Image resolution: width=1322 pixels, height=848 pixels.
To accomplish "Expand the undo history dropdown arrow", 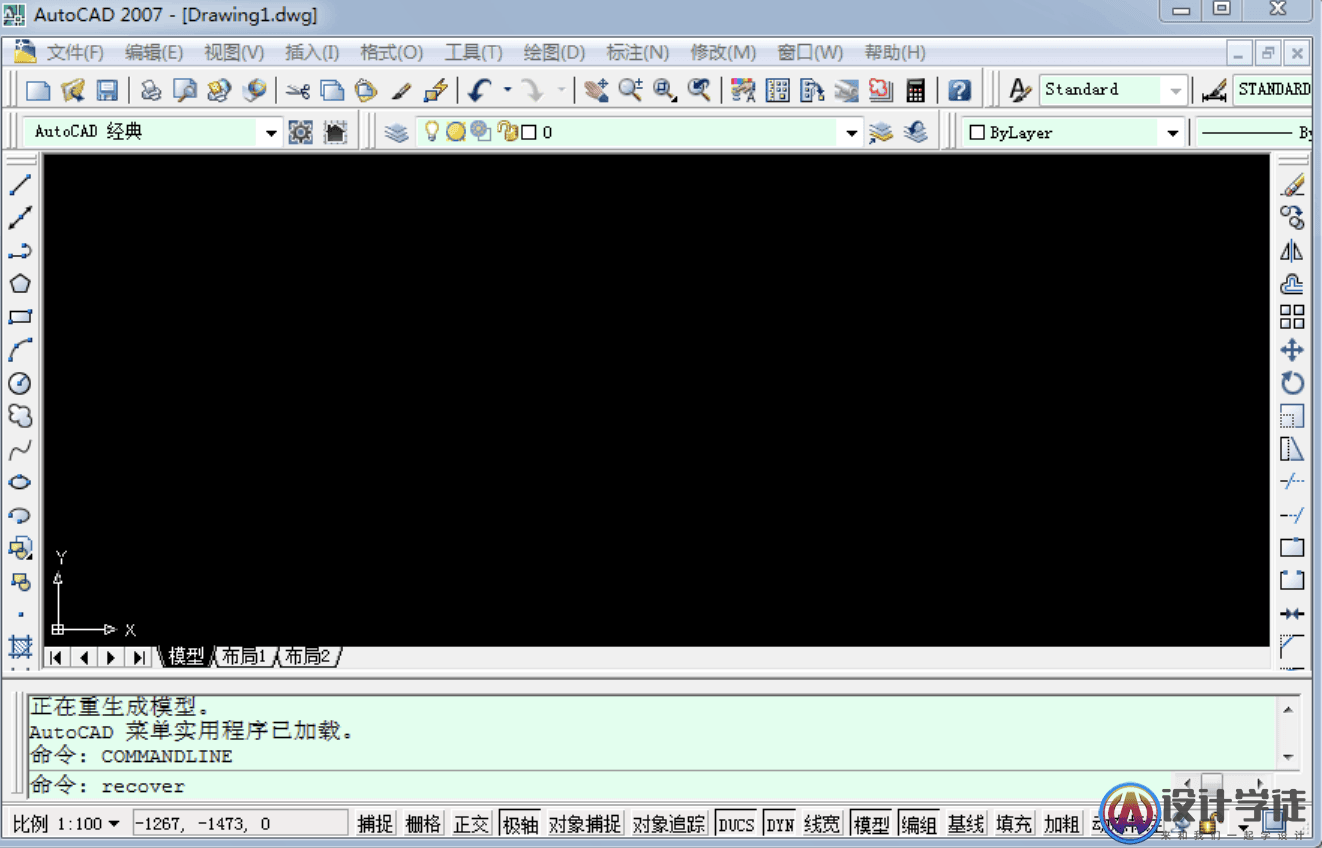I will pos(507,91).
